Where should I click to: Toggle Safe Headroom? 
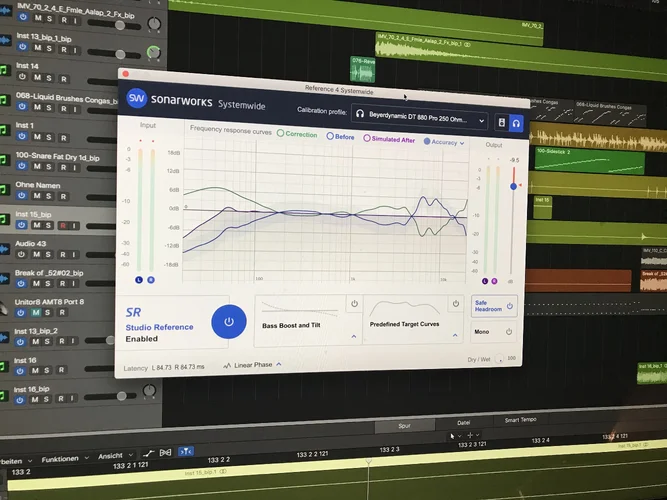pyautogui.click(x=494, y=306)
